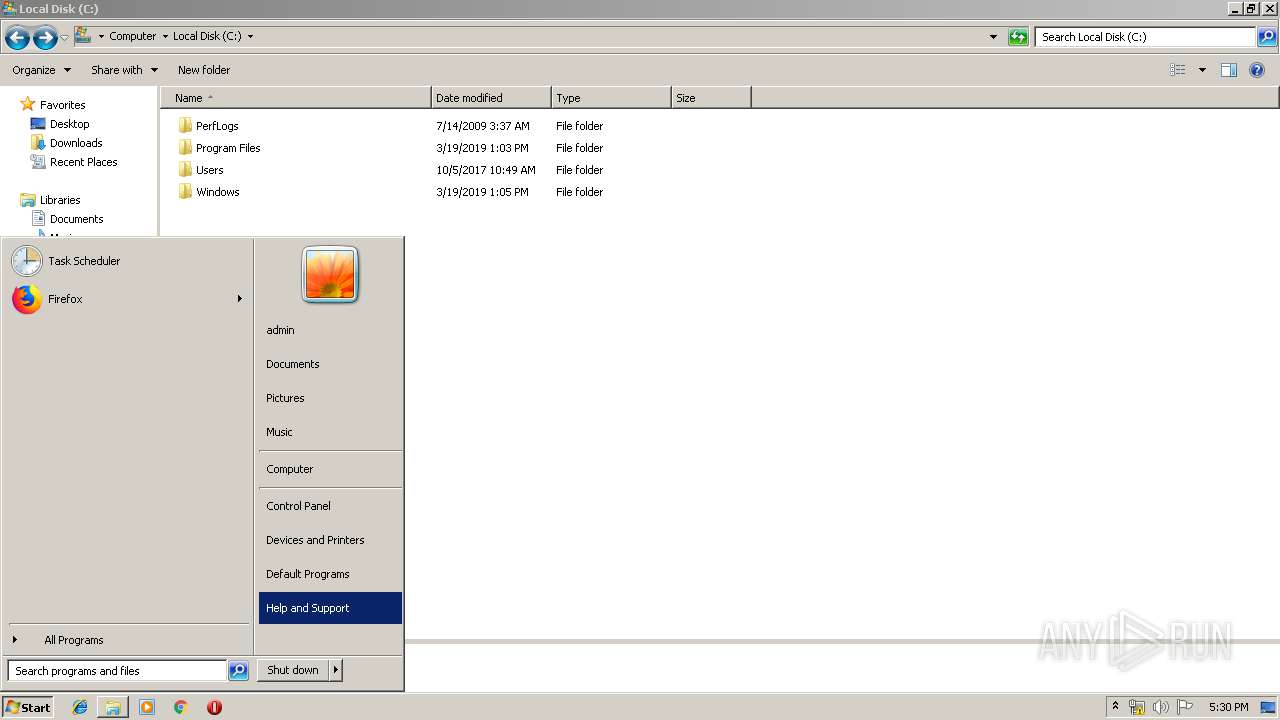The image size is (1280, 720).
Task: Open the Organize menu
Action: (x=41, y=70)
